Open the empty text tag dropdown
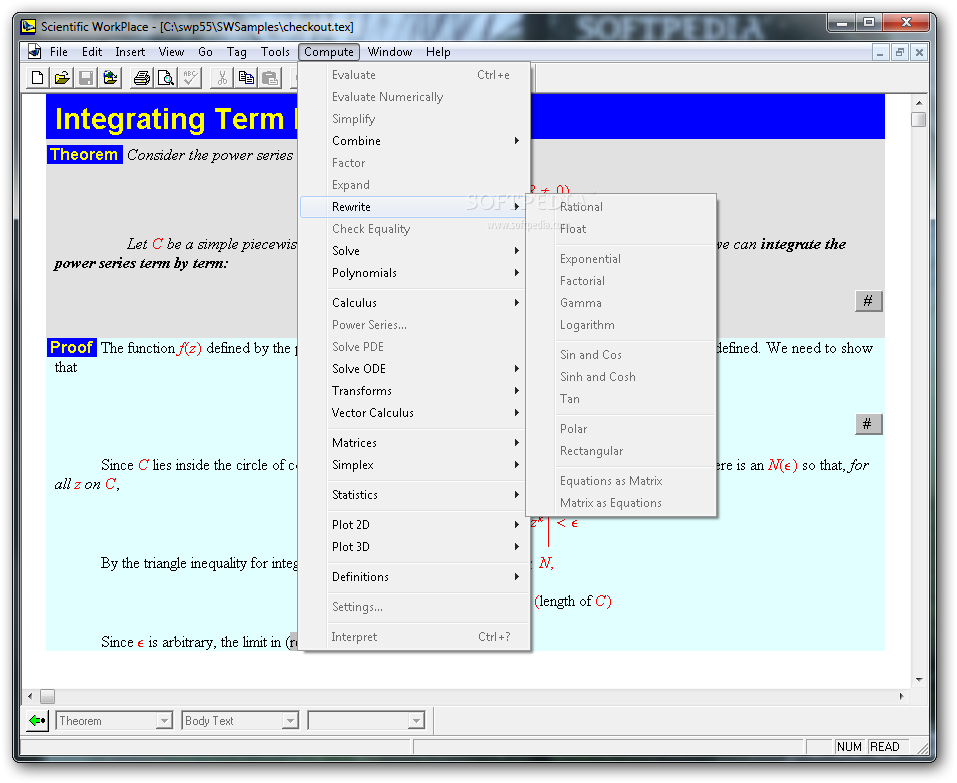Viewport: 957px width, 783px height. pyautogui.click(x=416, y=721)
